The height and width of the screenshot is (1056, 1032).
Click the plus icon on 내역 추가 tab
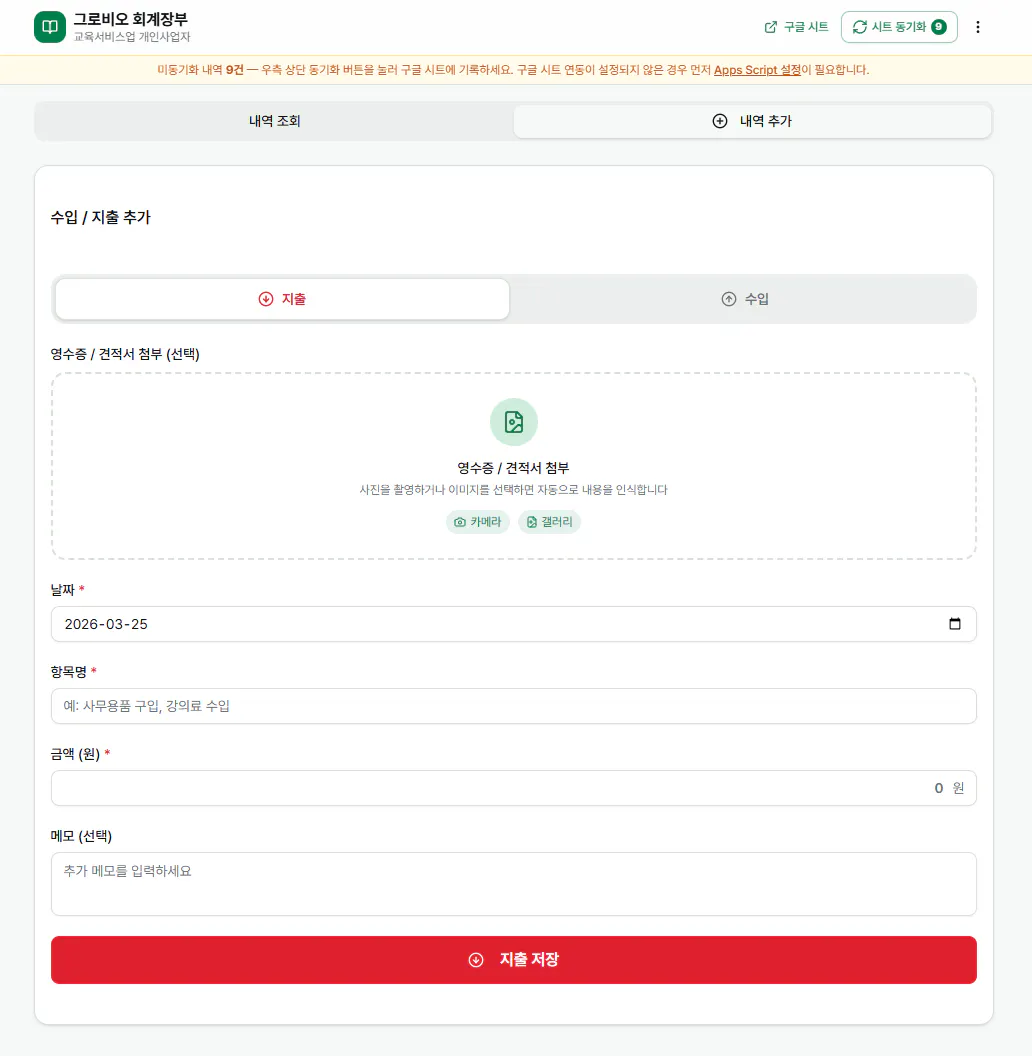click(719, 120)
